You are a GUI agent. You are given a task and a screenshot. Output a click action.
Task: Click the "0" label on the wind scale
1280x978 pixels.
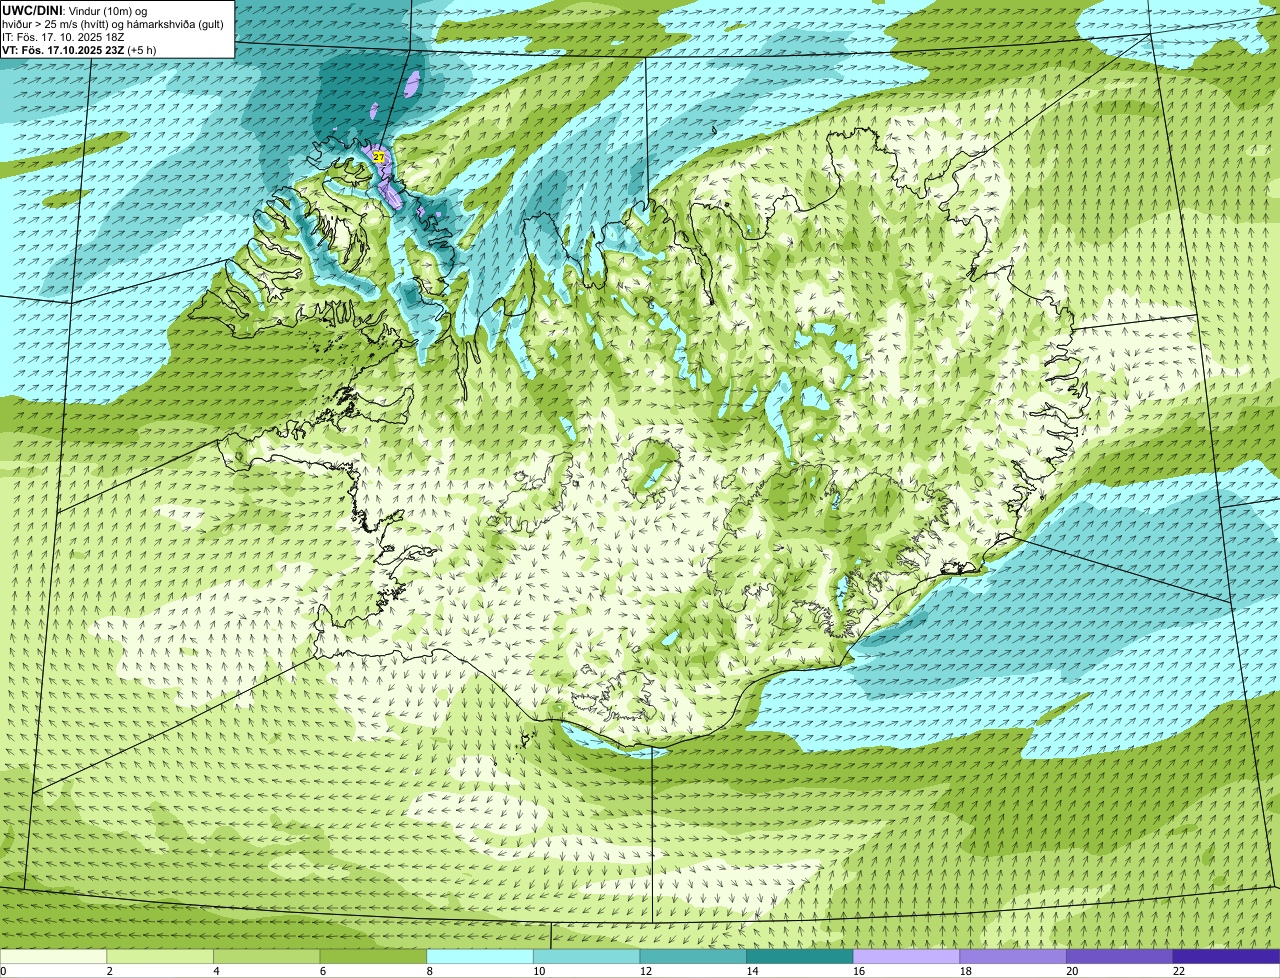click(3, 971)
